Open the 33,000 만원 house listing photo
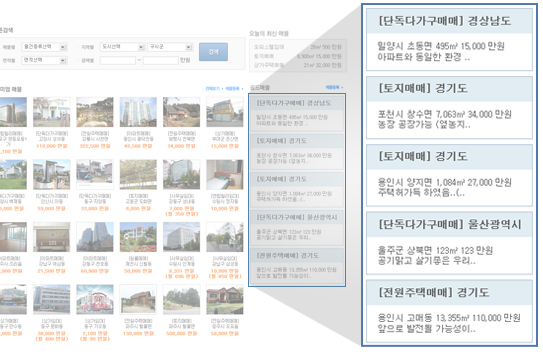Viewport: 543px width, 362px height. [x=95, y=175]
